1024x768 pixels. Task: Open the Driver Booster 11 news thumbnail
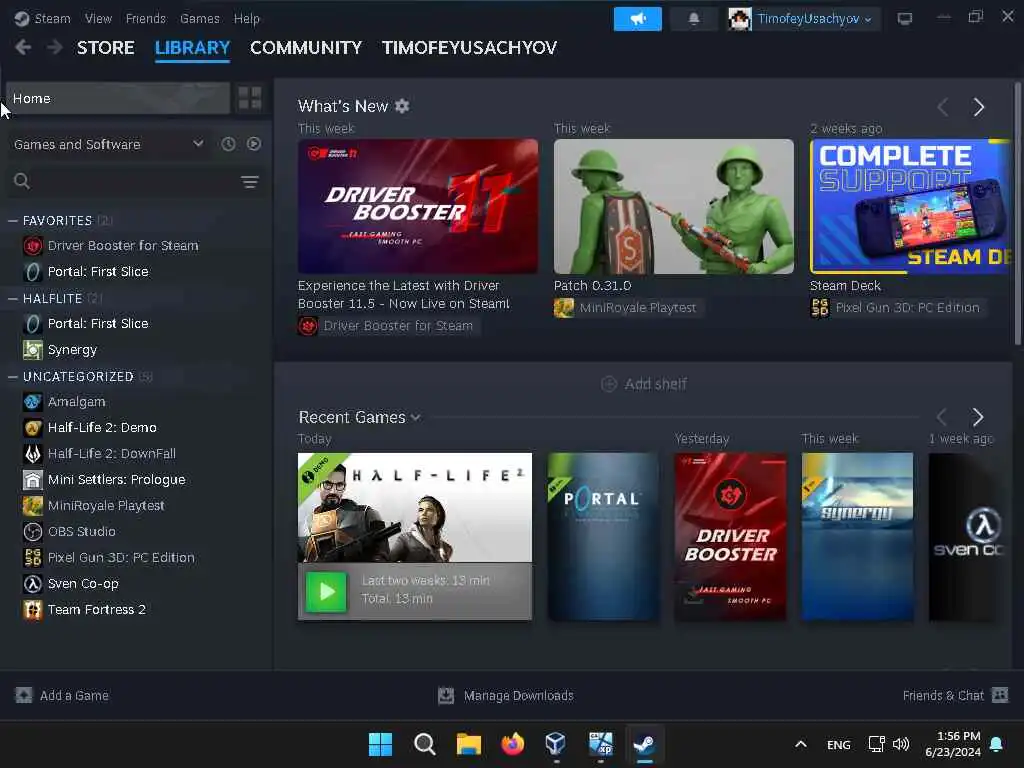coord(418,206)
